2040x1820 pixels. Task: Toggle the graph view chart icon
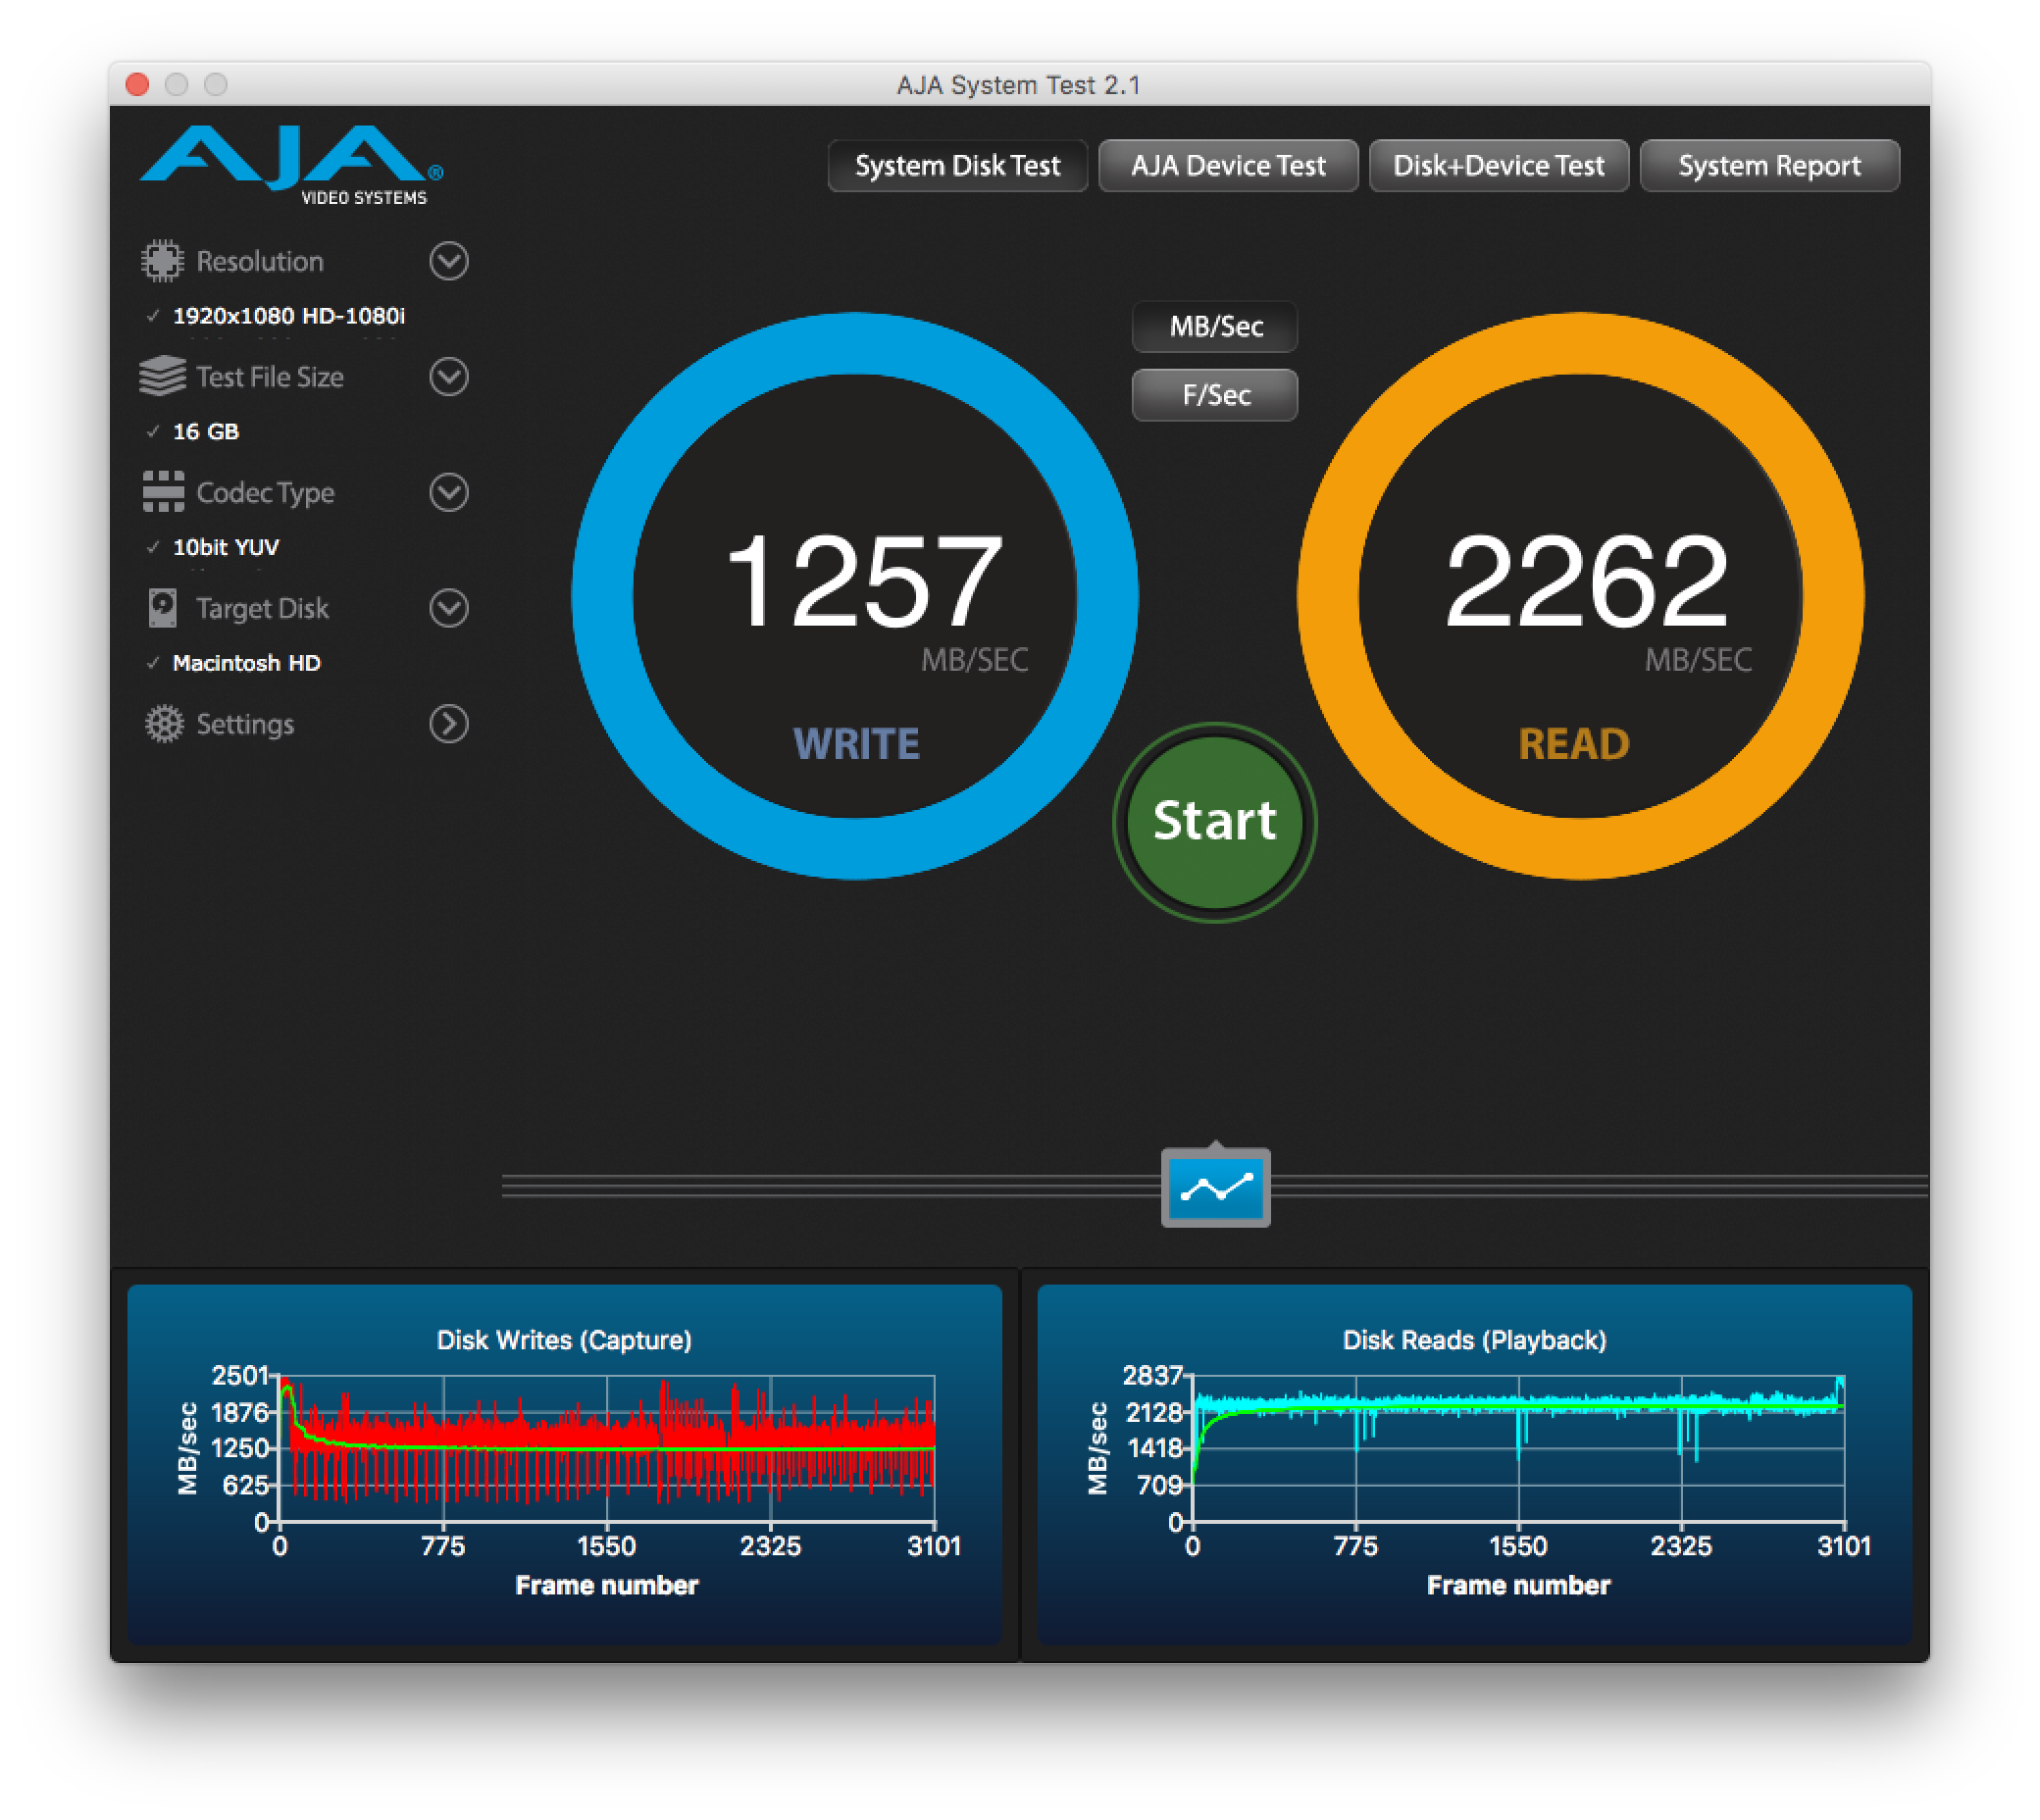(1215, 1188)
